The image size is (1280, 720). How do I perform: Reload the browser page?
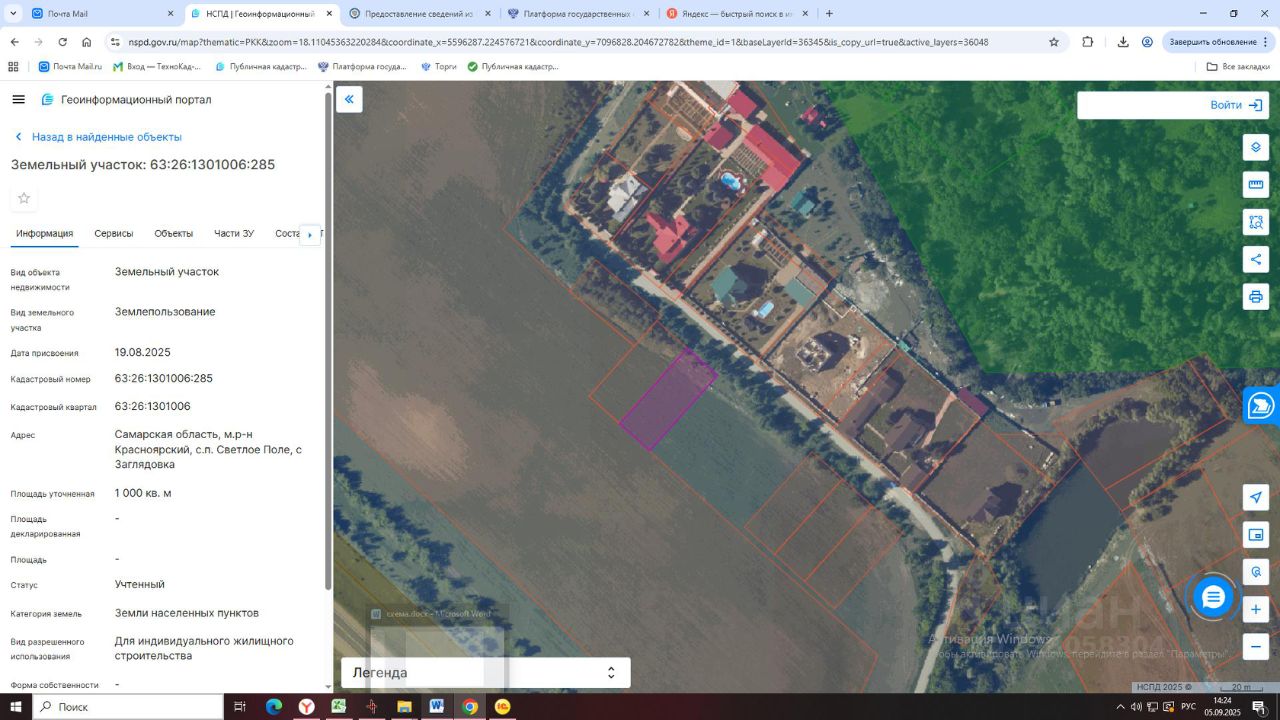pos(63,42)
